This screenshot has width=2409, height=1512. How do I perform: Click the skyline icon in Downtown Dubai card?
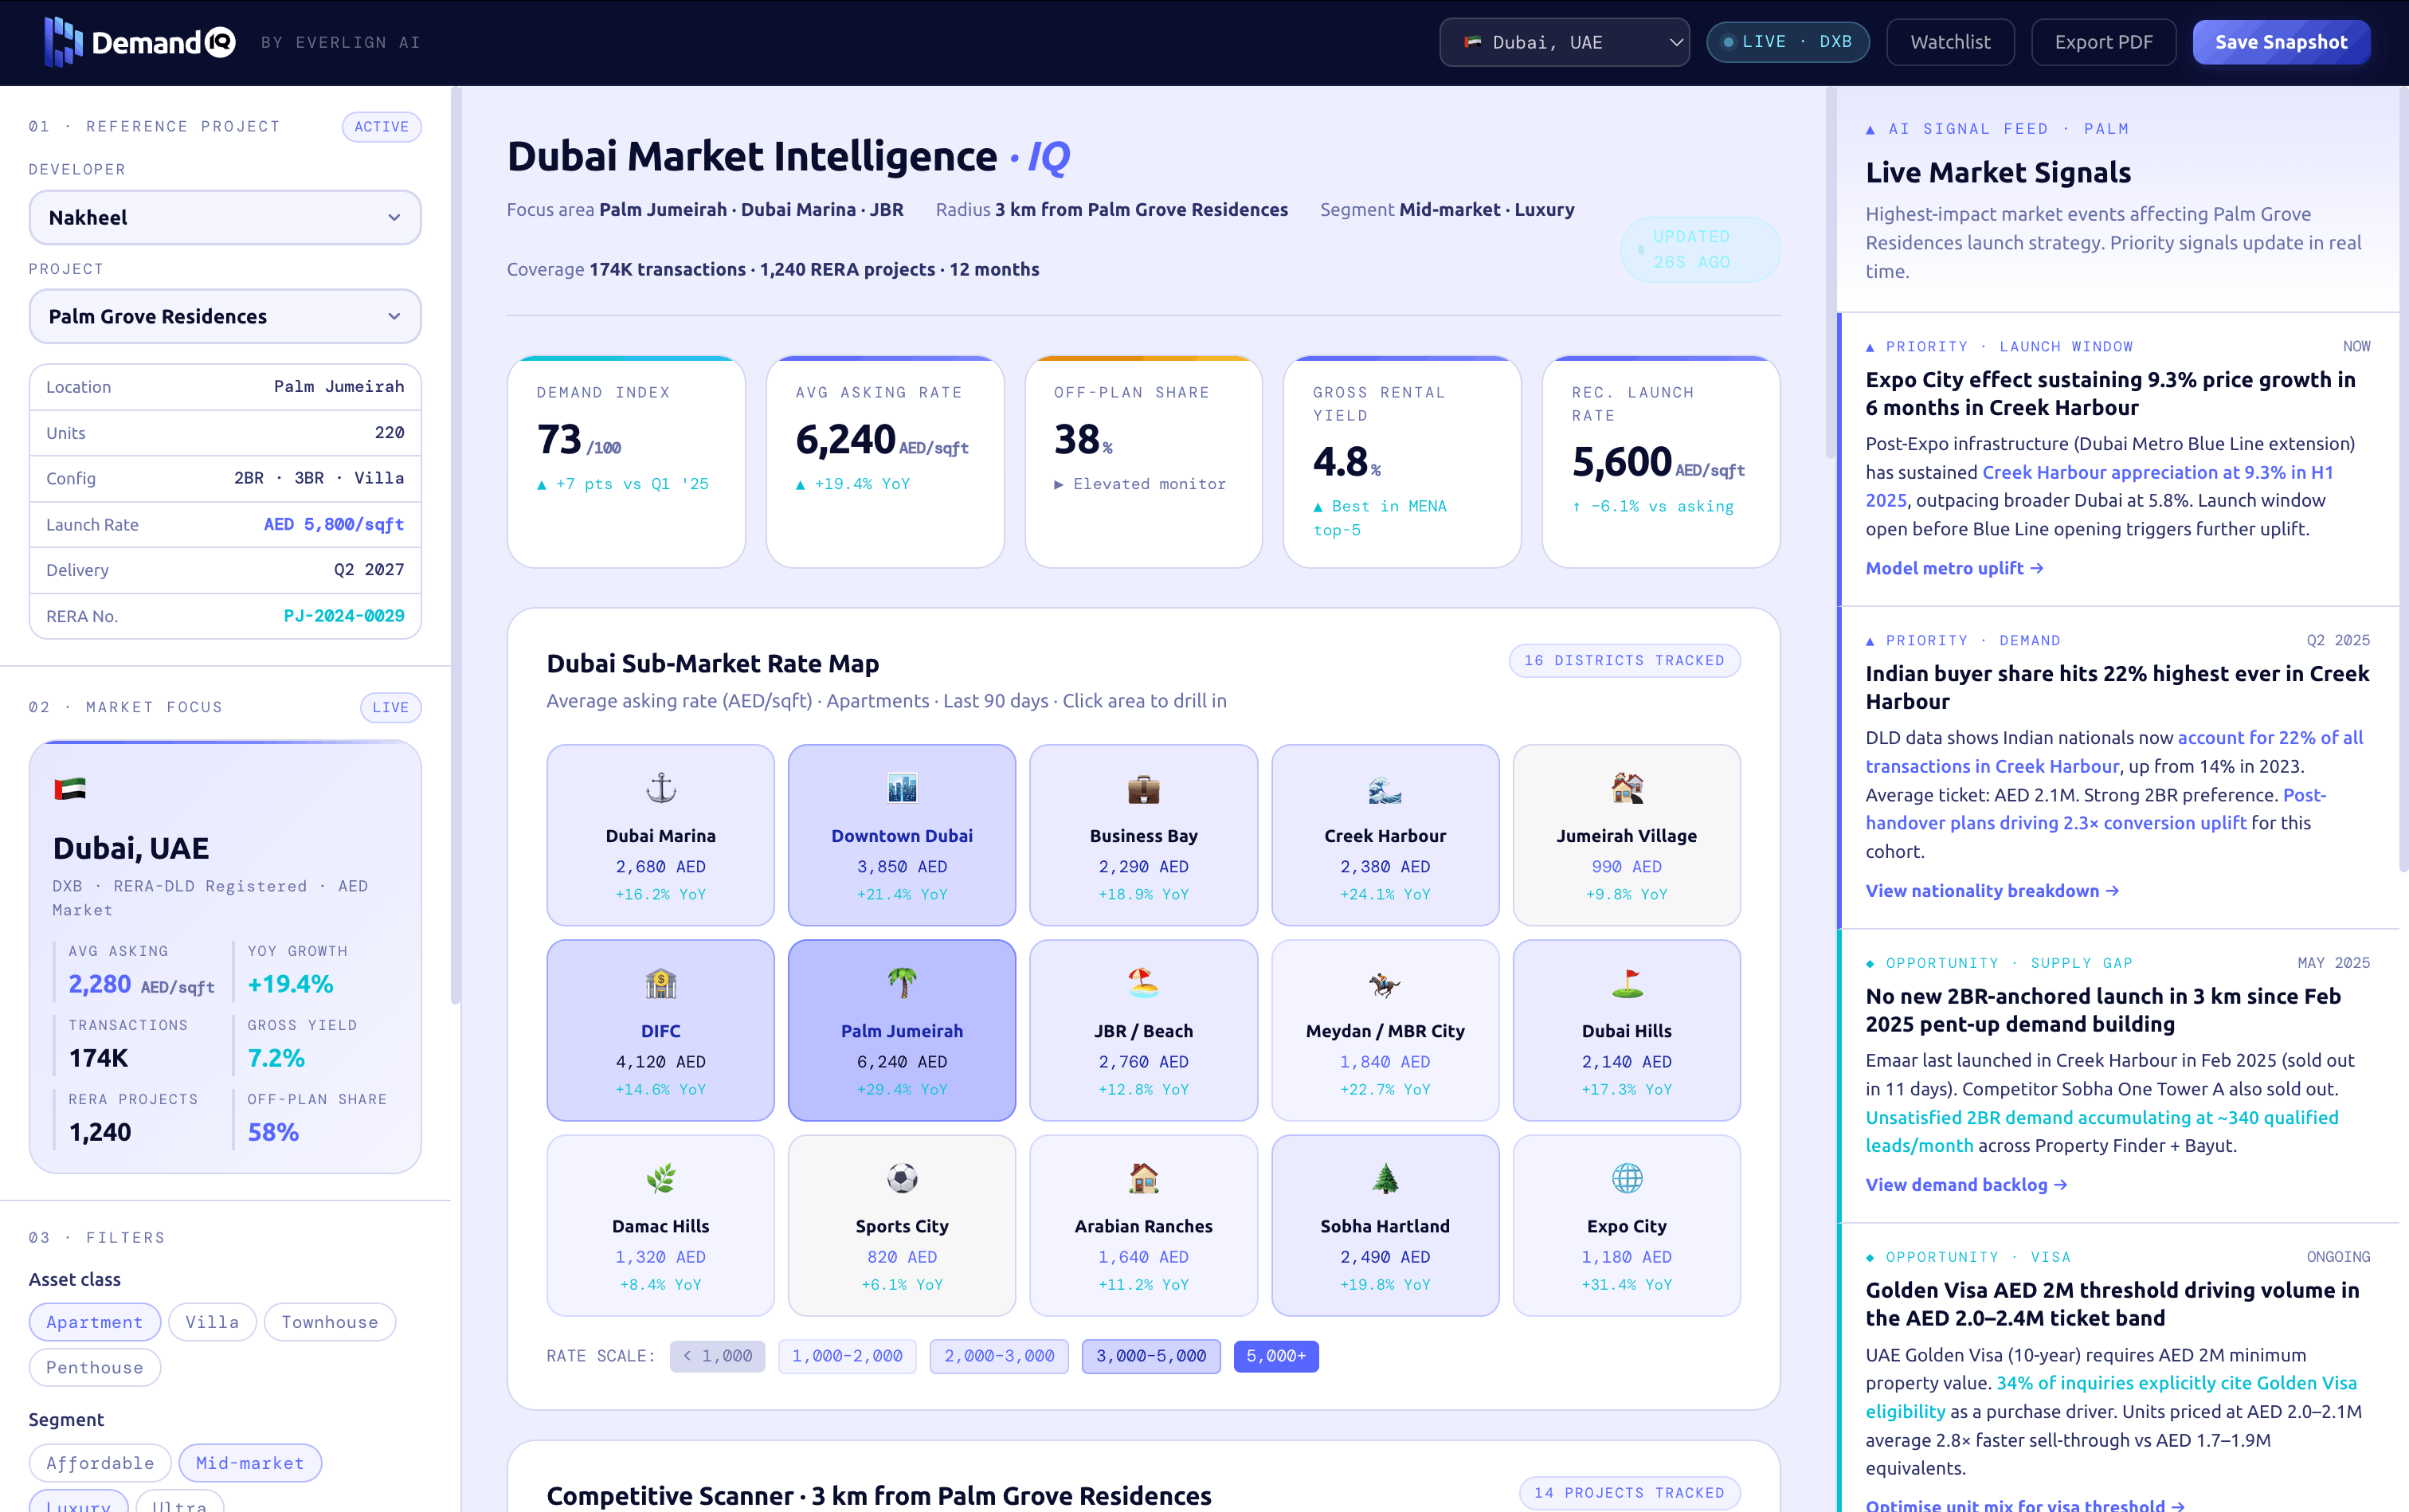(x=902, y=789)
